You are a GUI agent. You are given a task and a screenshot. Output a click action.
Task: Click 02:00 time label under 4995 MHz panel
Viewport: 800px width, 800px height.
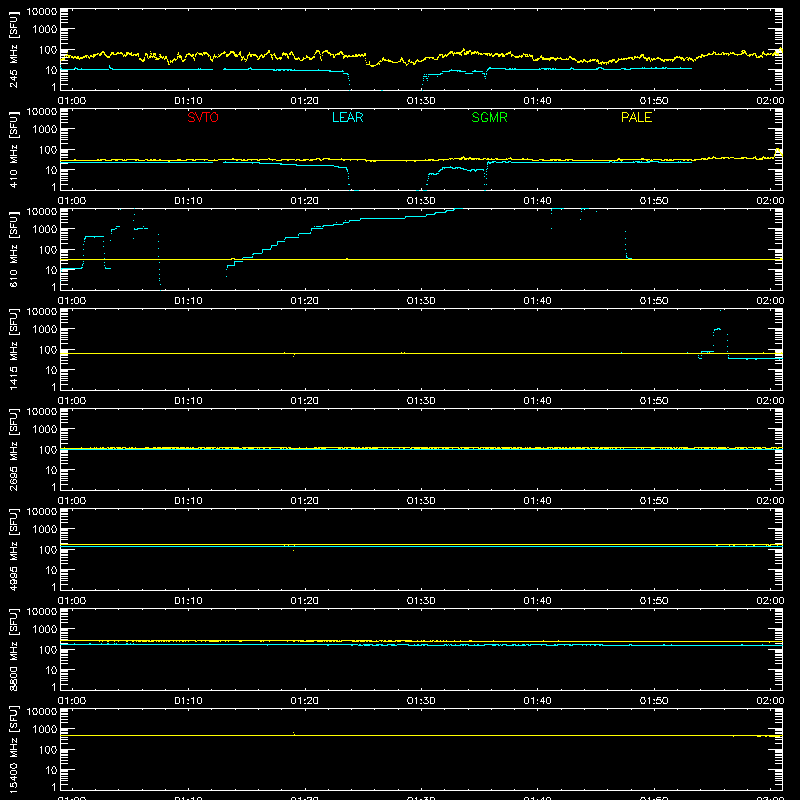coord(770,601)
